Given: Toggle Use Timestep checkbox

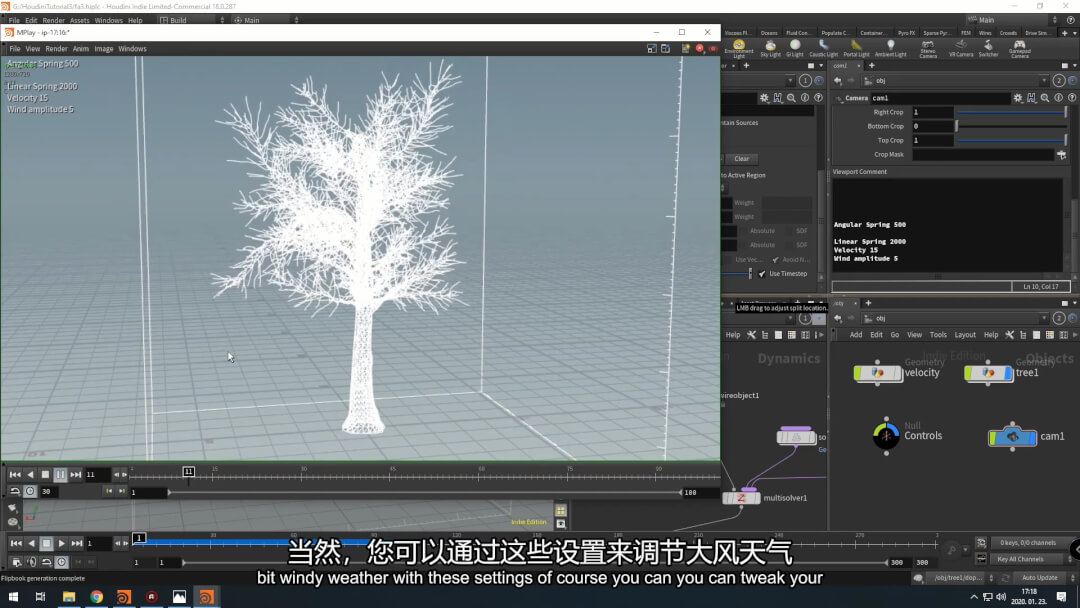Looking at the screenshot, I should click(762, 274).
